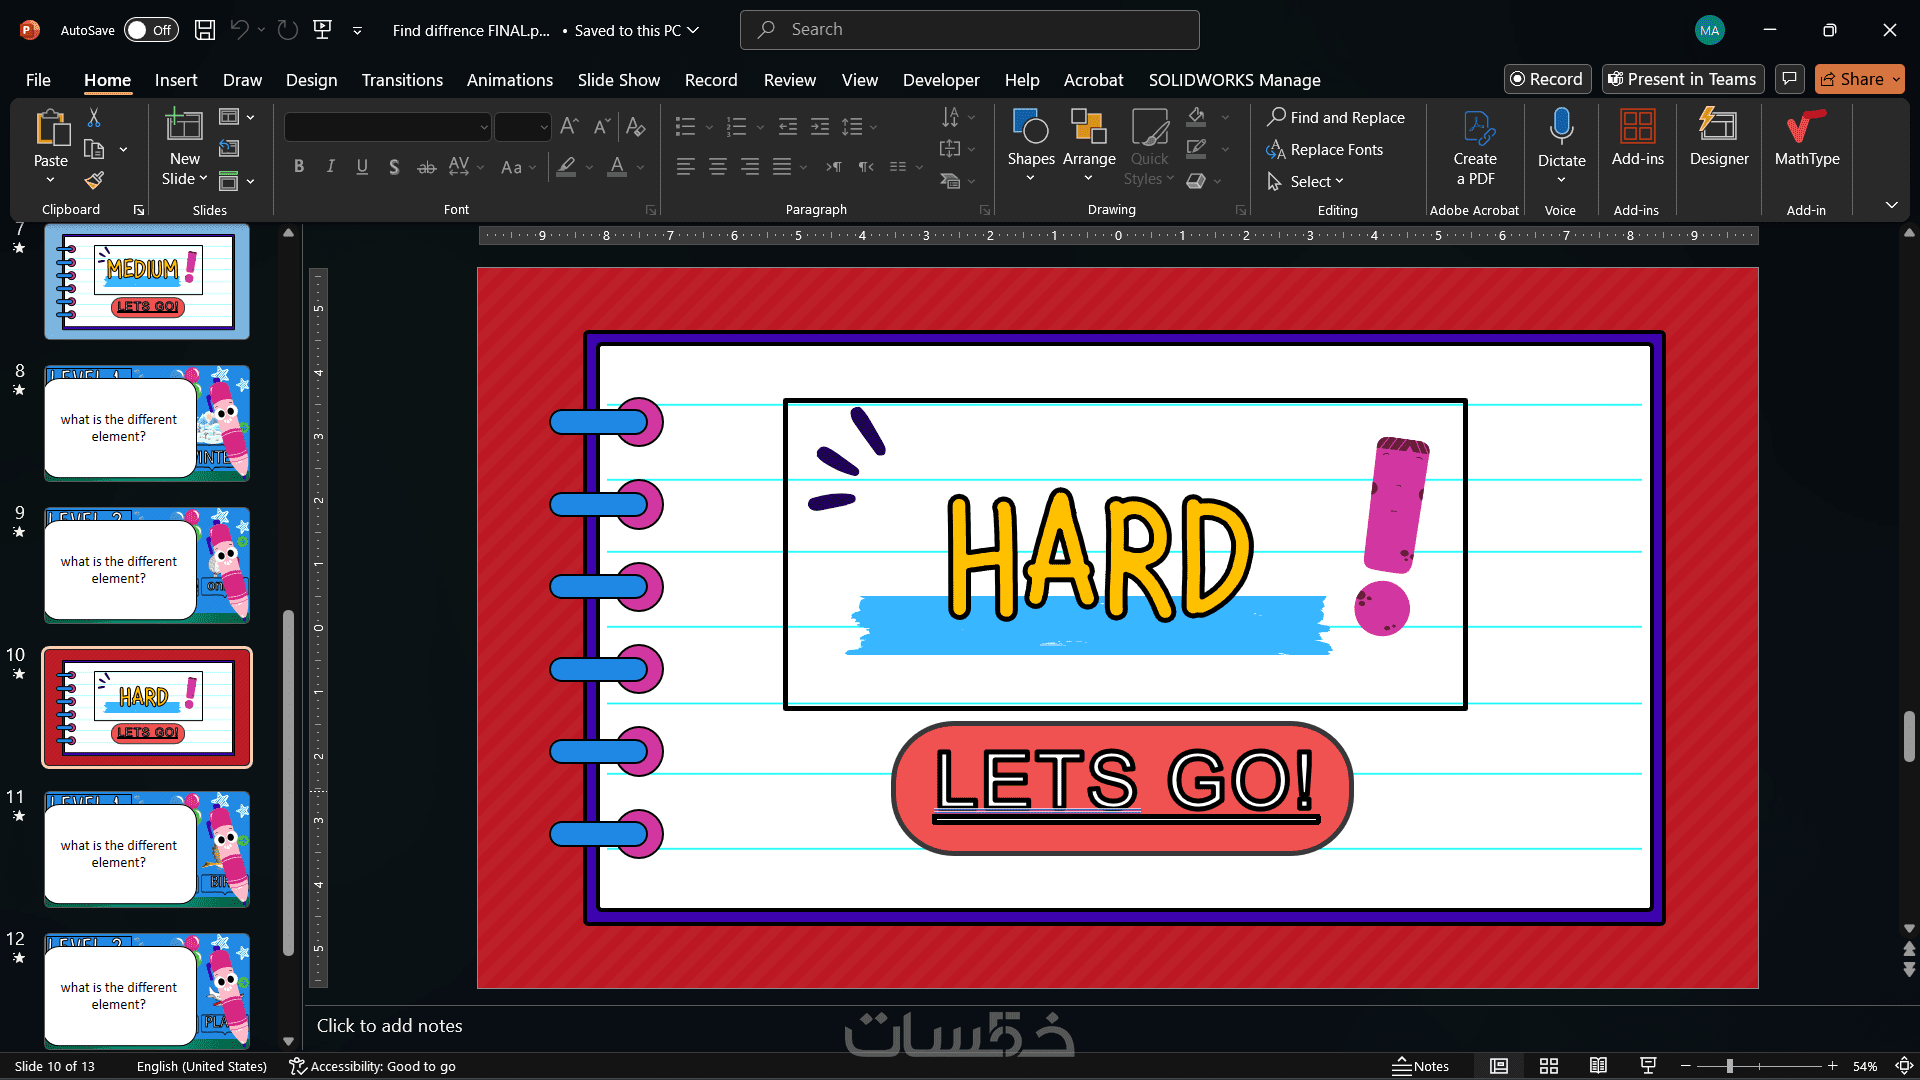
Task: Adjust the zoom slider handle
Action: tap(1729, 1066)
